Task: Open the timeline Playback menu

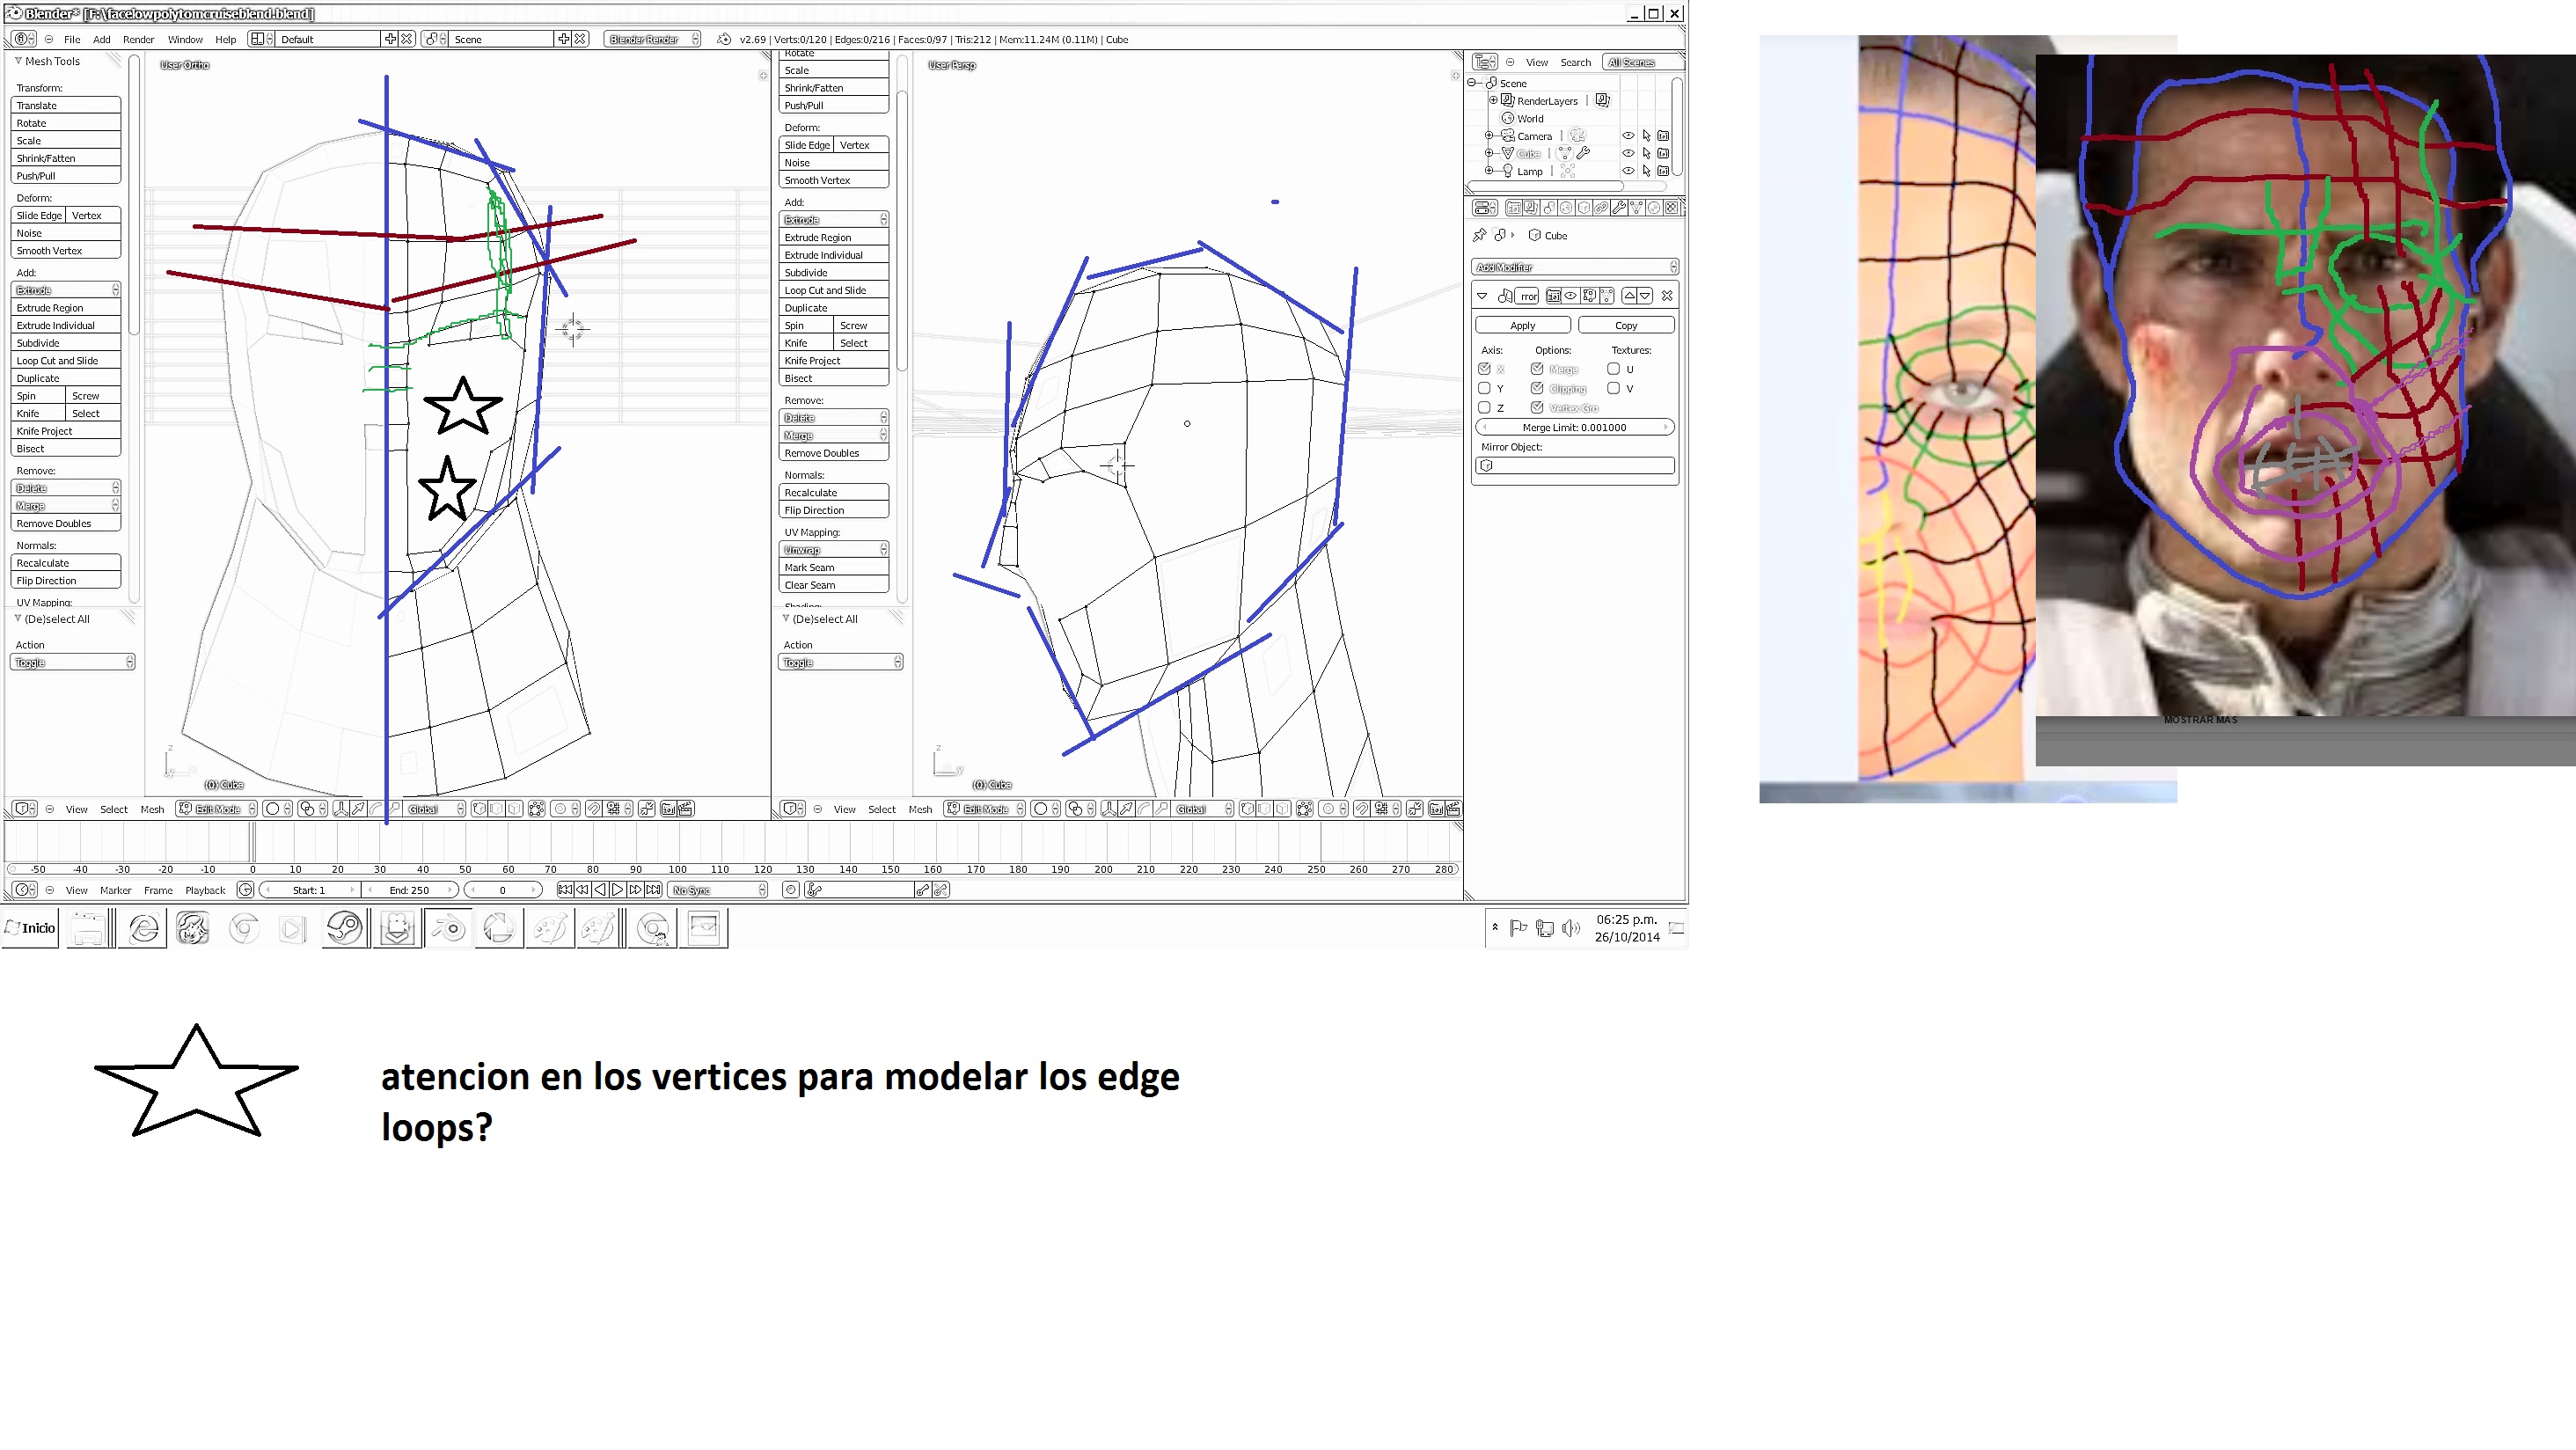Action: coord(205,890)
